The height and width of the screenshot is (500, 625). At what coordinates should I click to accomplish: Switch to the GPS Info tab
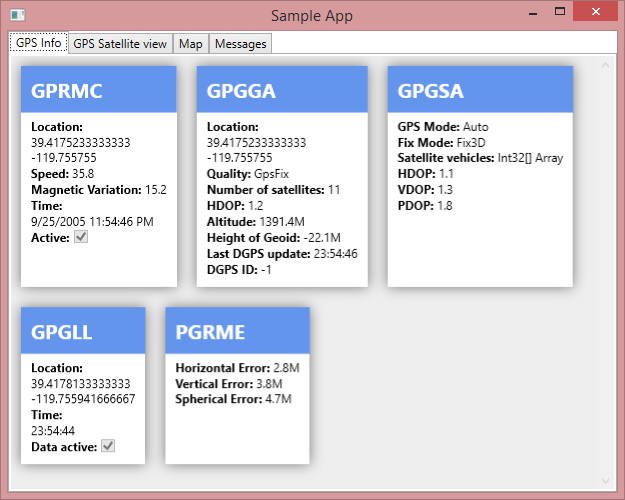coord(38,42)
